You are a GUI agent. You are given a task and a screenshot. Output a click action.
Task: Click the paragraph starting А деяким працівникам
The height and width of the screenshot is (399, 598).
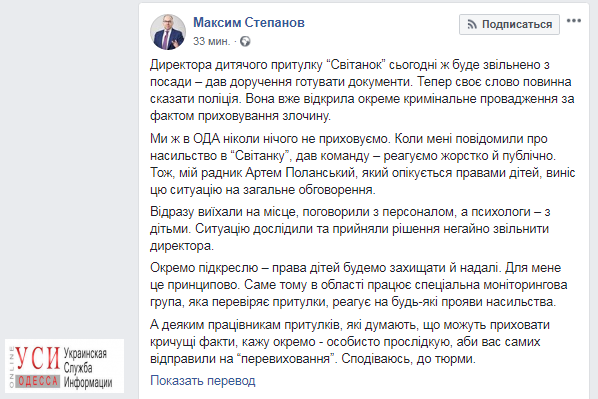[x=350, y=342]
